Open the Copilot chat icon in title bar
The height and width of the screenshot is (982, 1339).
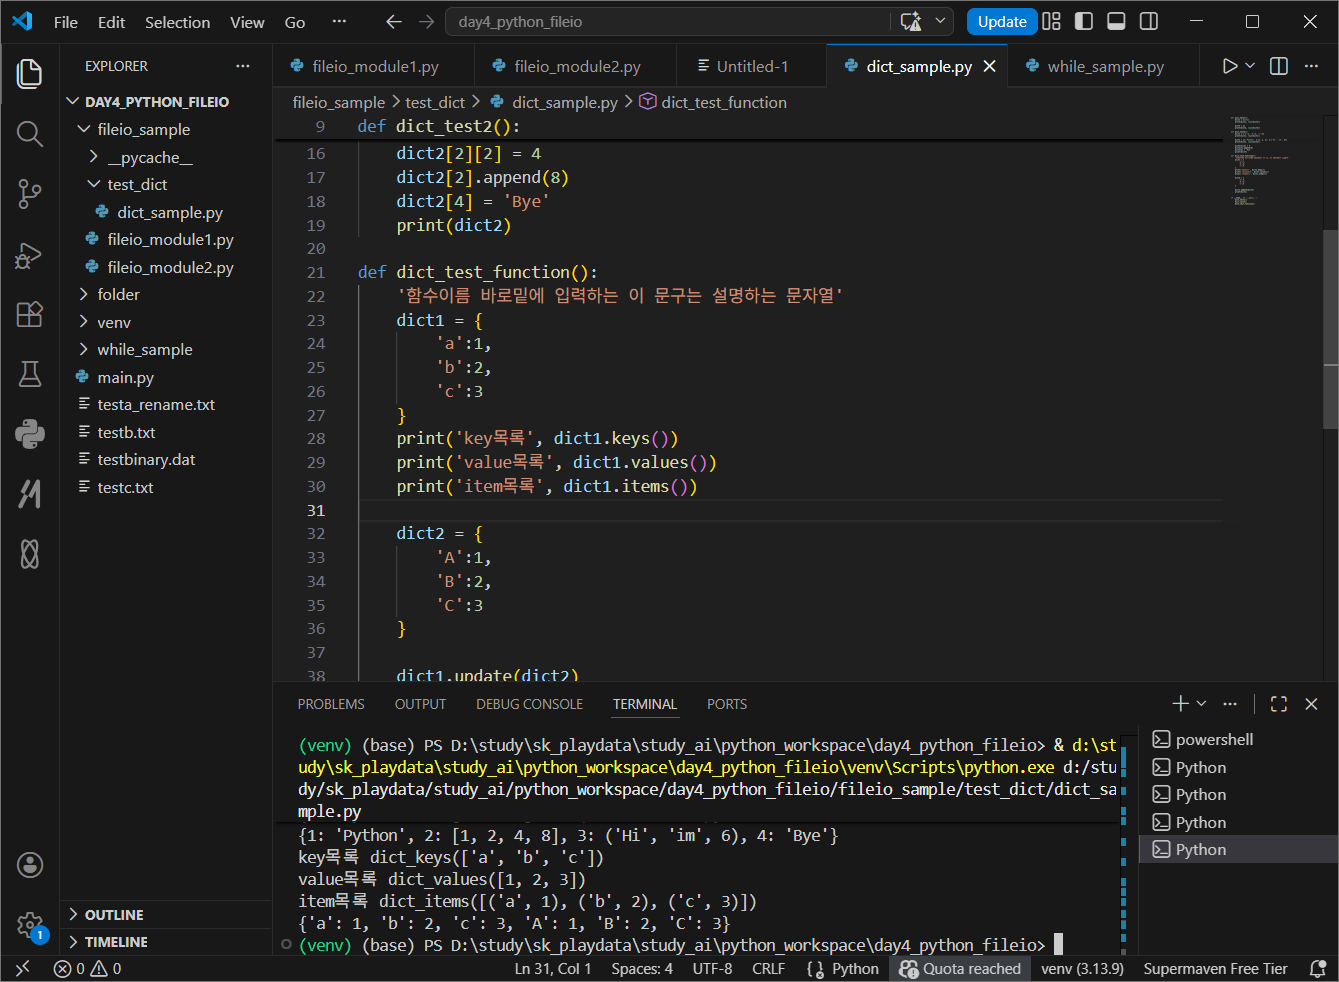click(x=911, y=22)
